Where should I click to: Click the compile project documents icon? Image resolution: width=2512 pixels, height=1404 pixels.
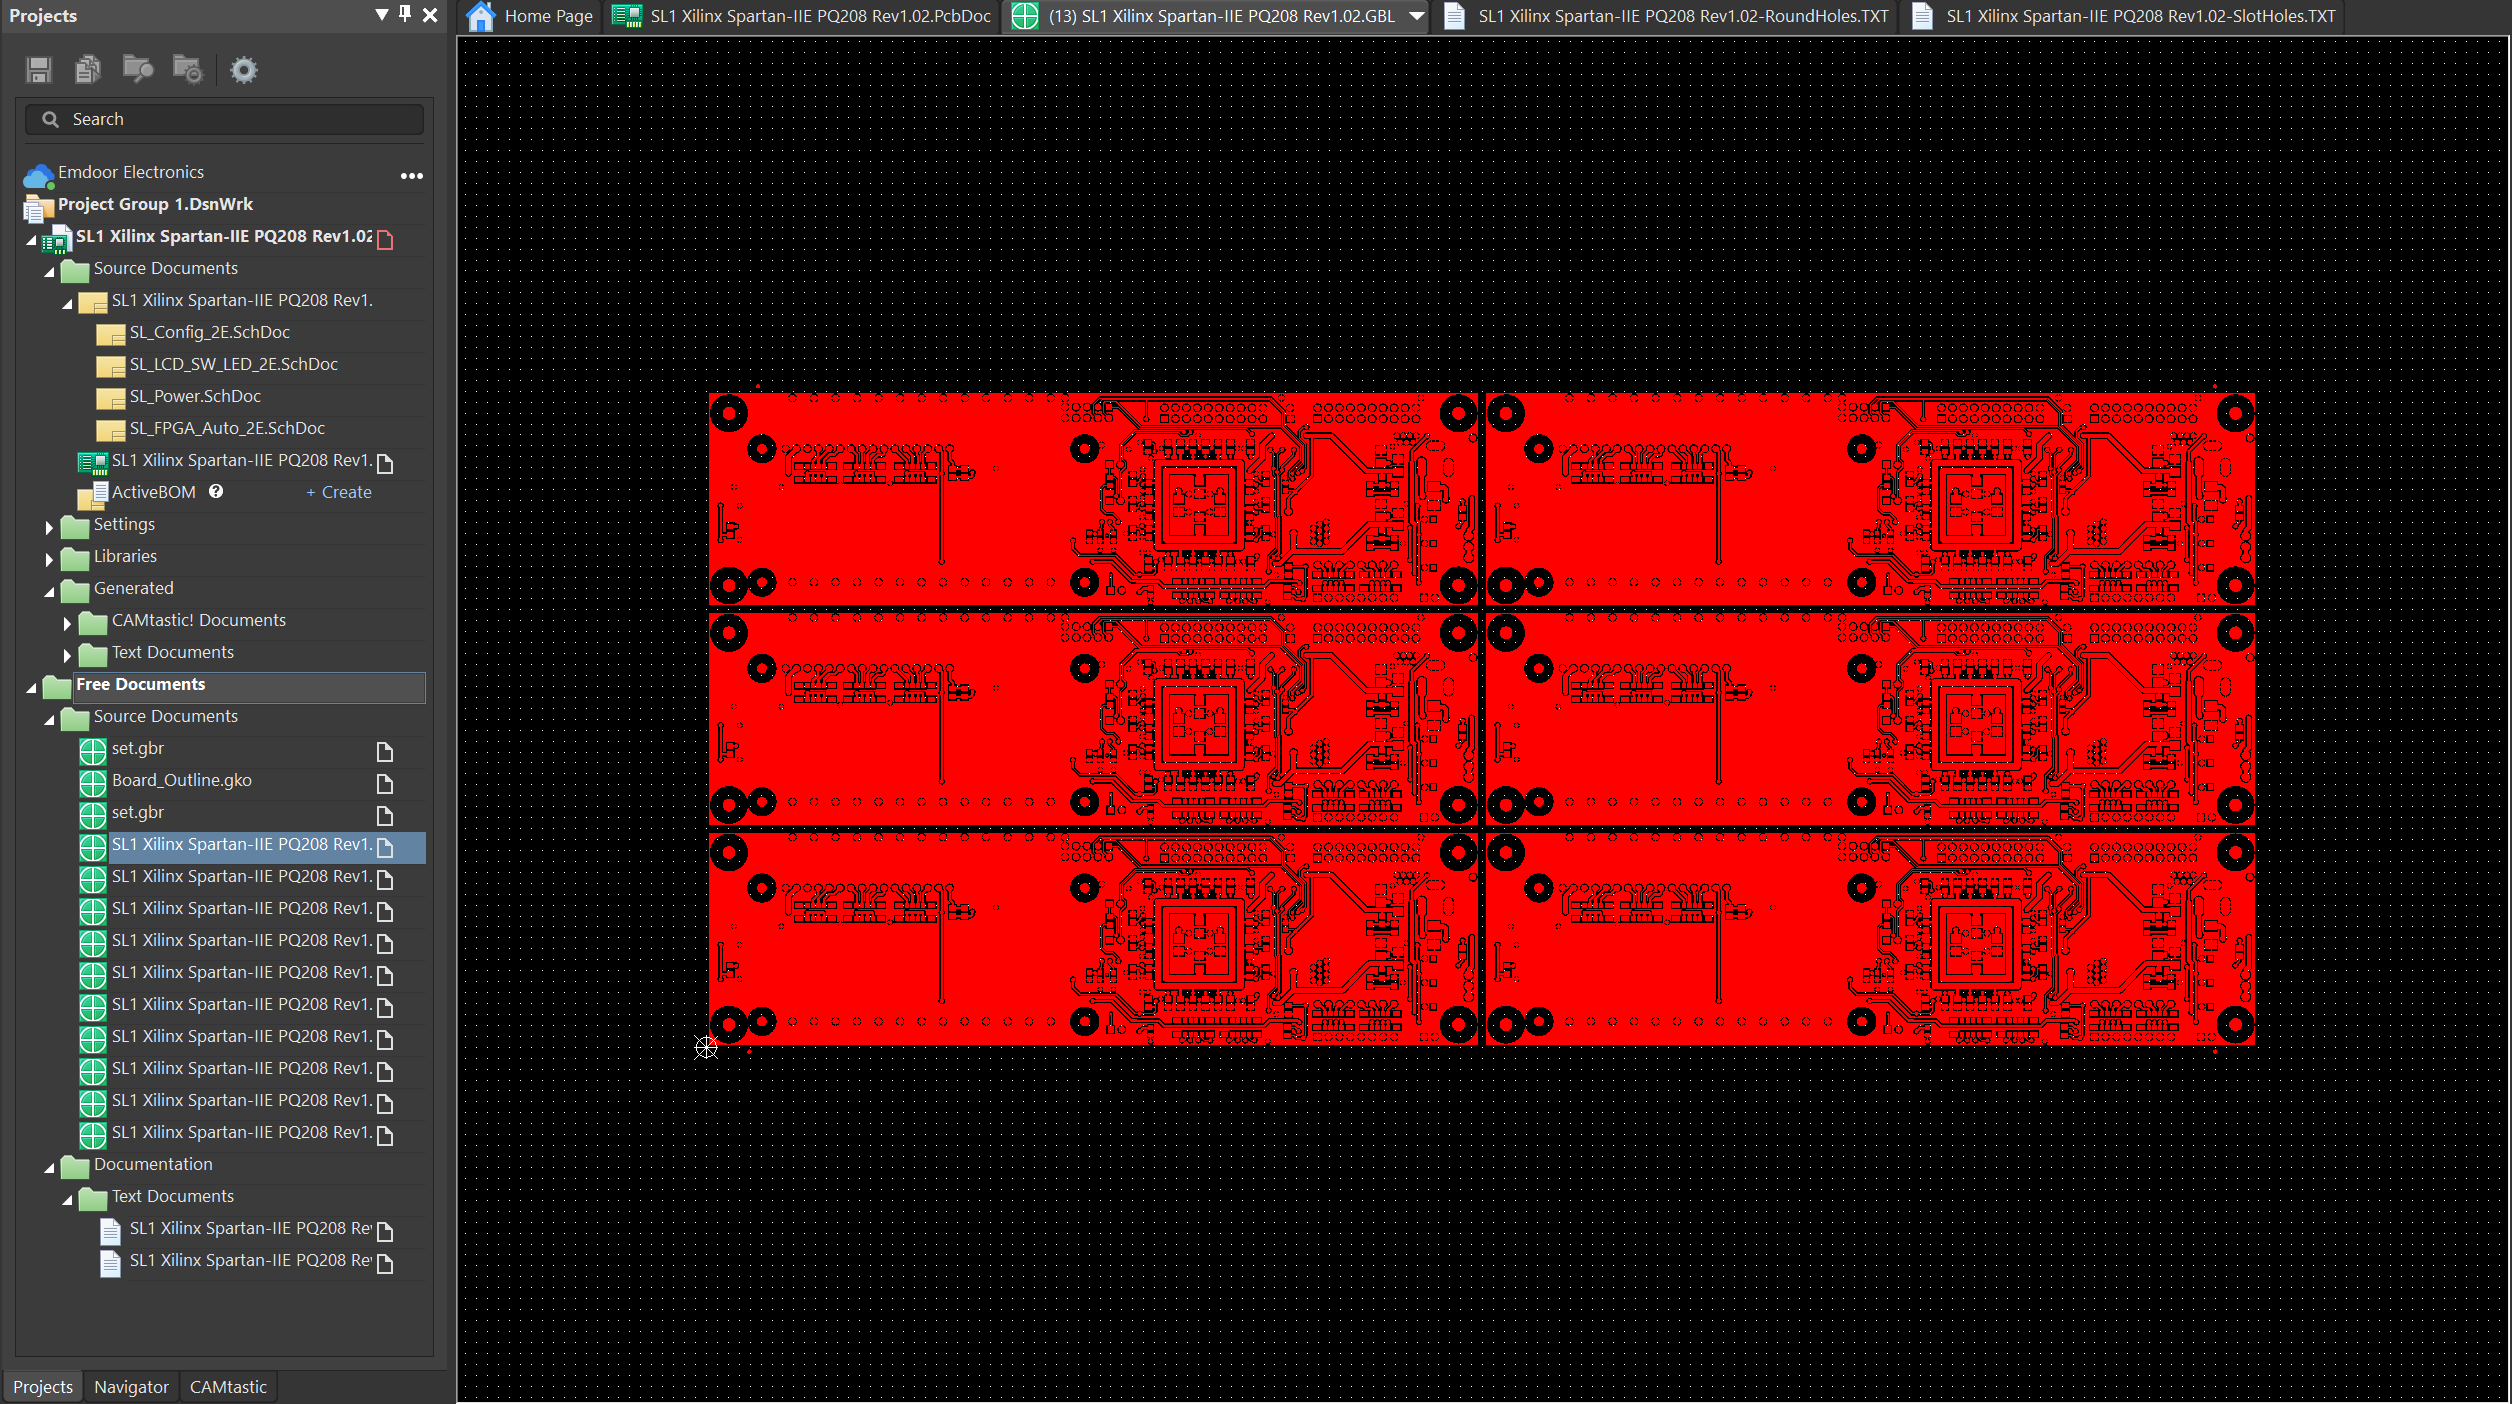pyautogui.click(x=88, y=70)
